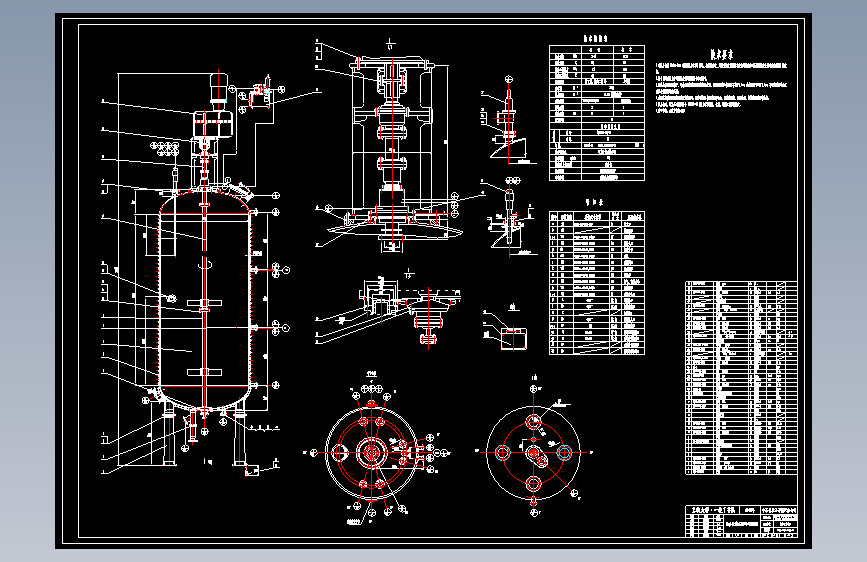Select the motor on top of the vessel
Screen dimensions: 867x562
pos(218,87)
